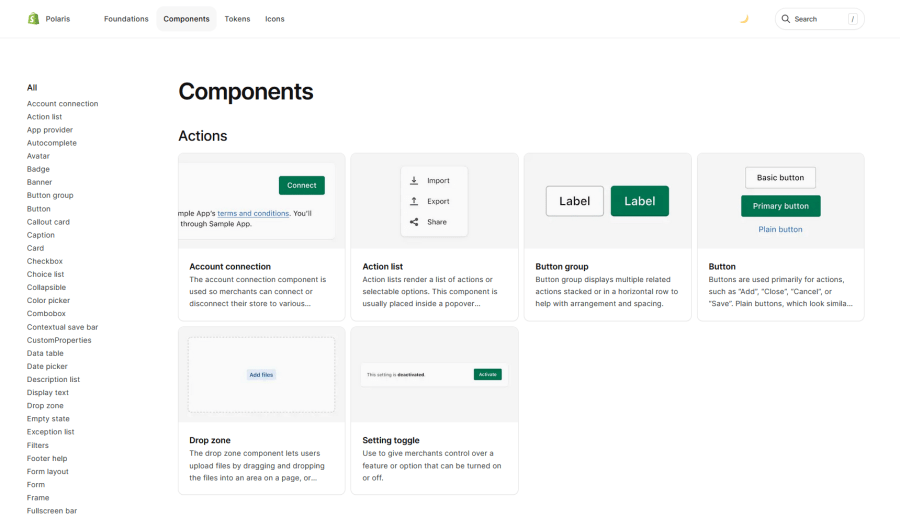Open Exception list in the sidebar
This screenshot has height=517, width=900.
click(x=51, y=432)
